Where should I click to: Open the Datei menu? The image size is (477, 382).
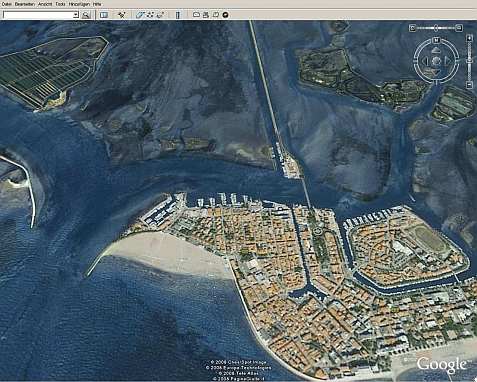pyautogui.click(x=6, y=4)
